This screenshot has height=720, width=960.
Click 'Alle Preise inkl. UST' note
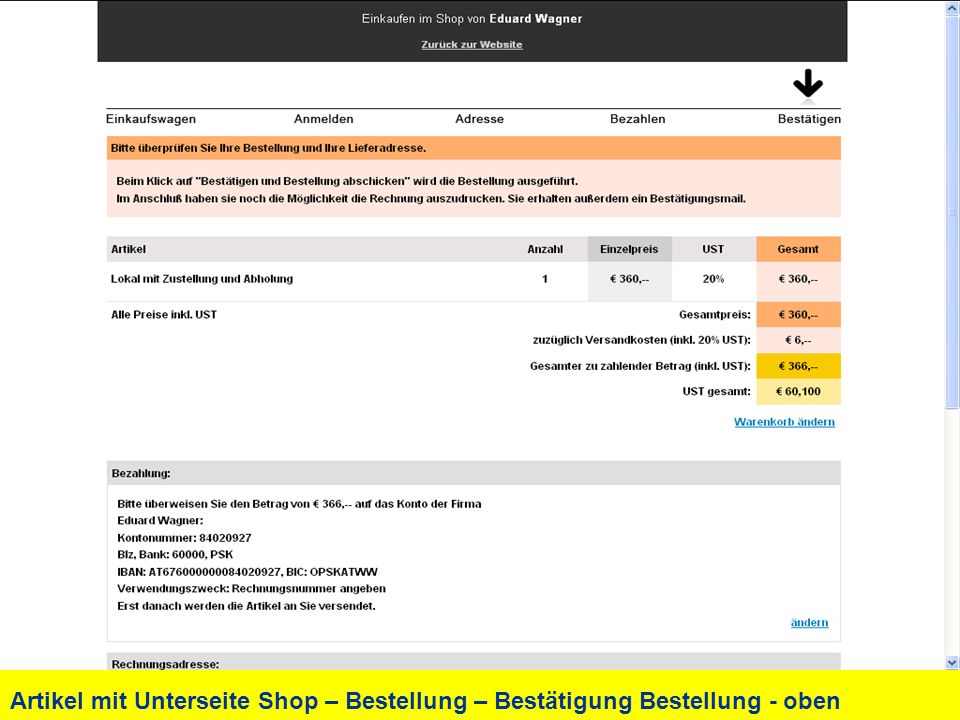(x=163, y=315)
